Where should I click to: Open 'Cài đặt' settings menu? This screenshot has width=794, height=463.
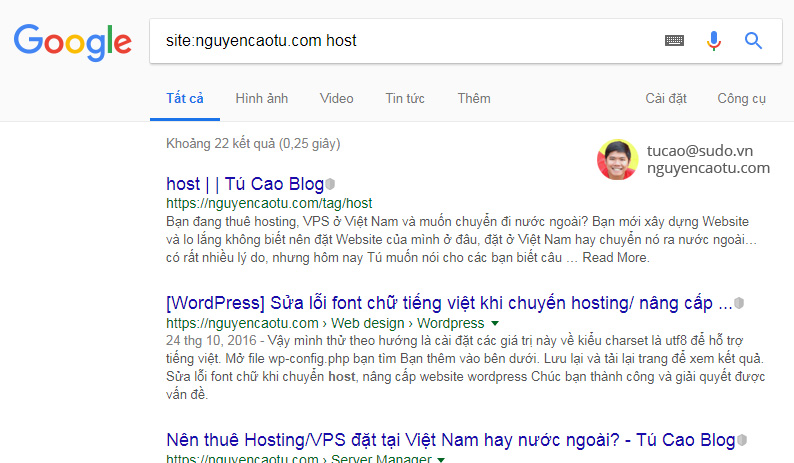pyautogui.click(x=666, y=98)
